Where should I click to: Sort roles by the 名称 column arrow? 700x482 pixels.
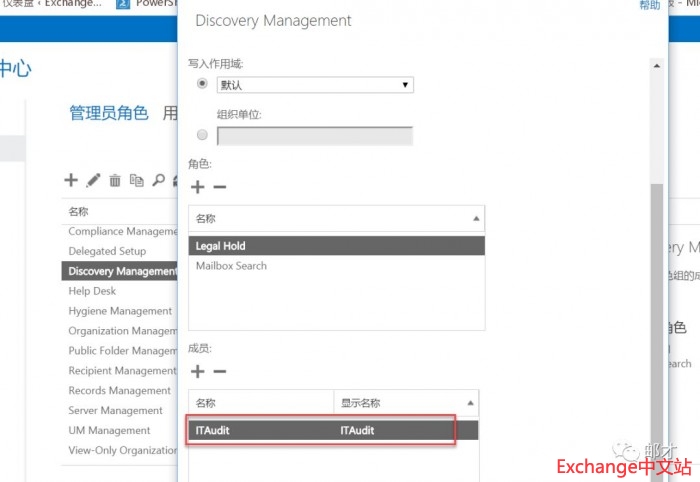476,218
